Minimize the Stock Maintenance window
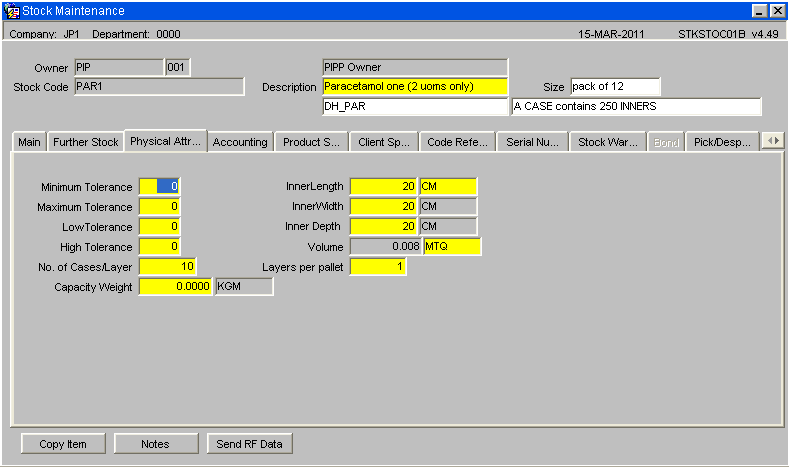Viewport: 789px width, 467px height. [x=759, y=11]
